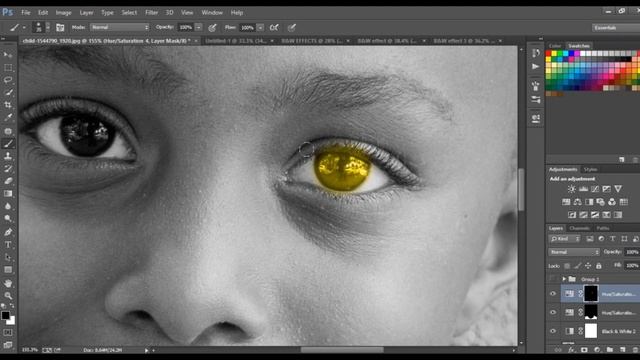Screen dimensions: 640x360
Task: Enable airbrush-style build-up in options bar
Action: (274, 27)
